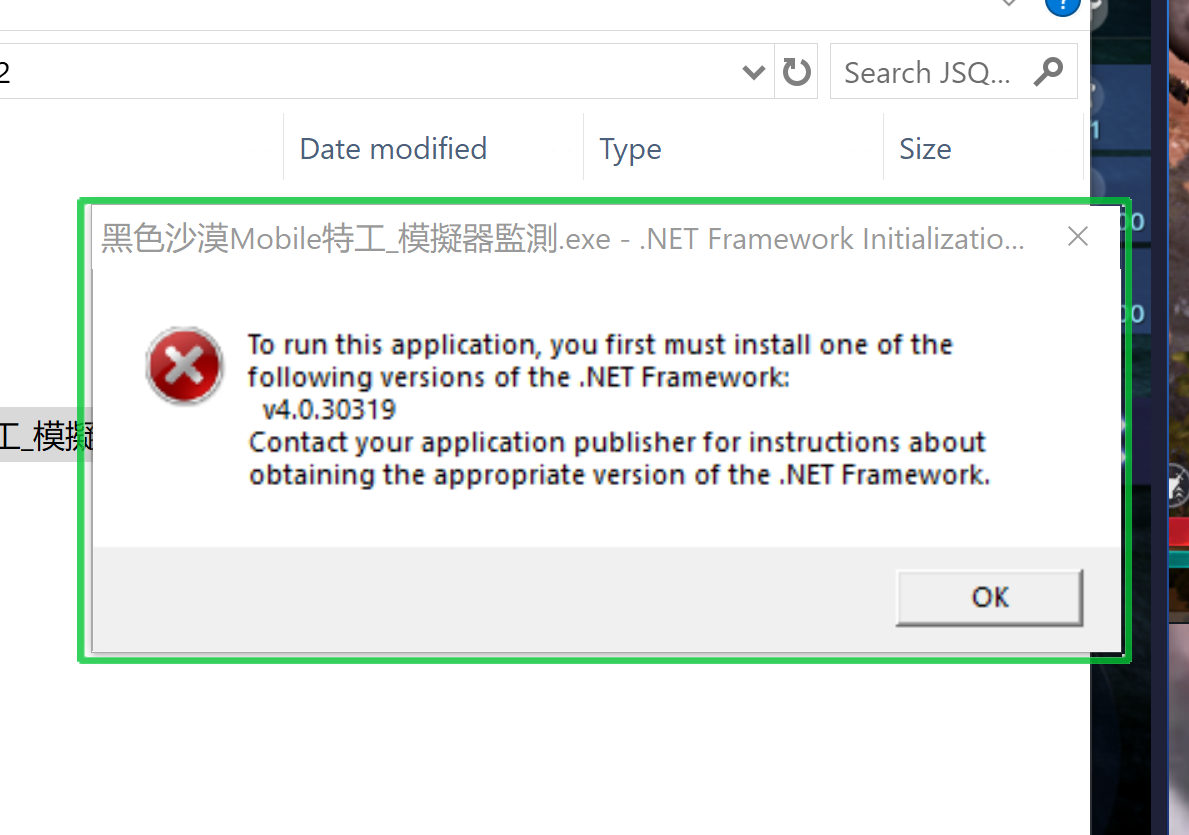Sort files by the Type column header

coord(630,148)
